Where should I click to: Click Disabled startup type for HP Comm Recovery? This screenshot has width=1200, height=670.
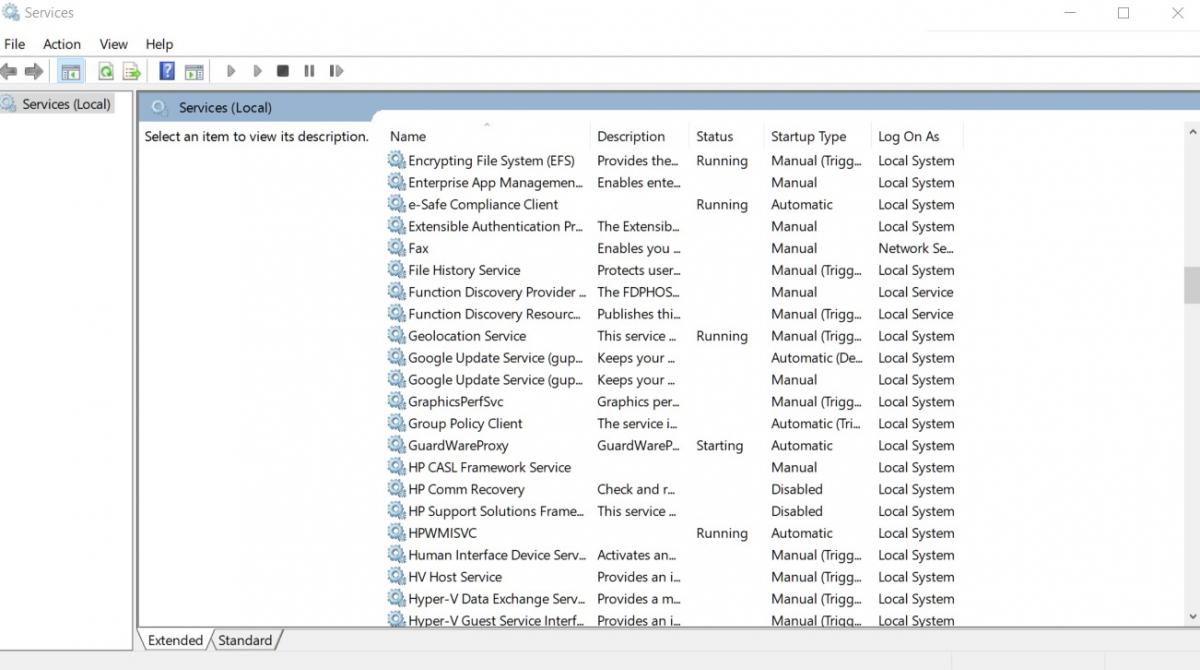pyautogui.click(x=797, y=489)
